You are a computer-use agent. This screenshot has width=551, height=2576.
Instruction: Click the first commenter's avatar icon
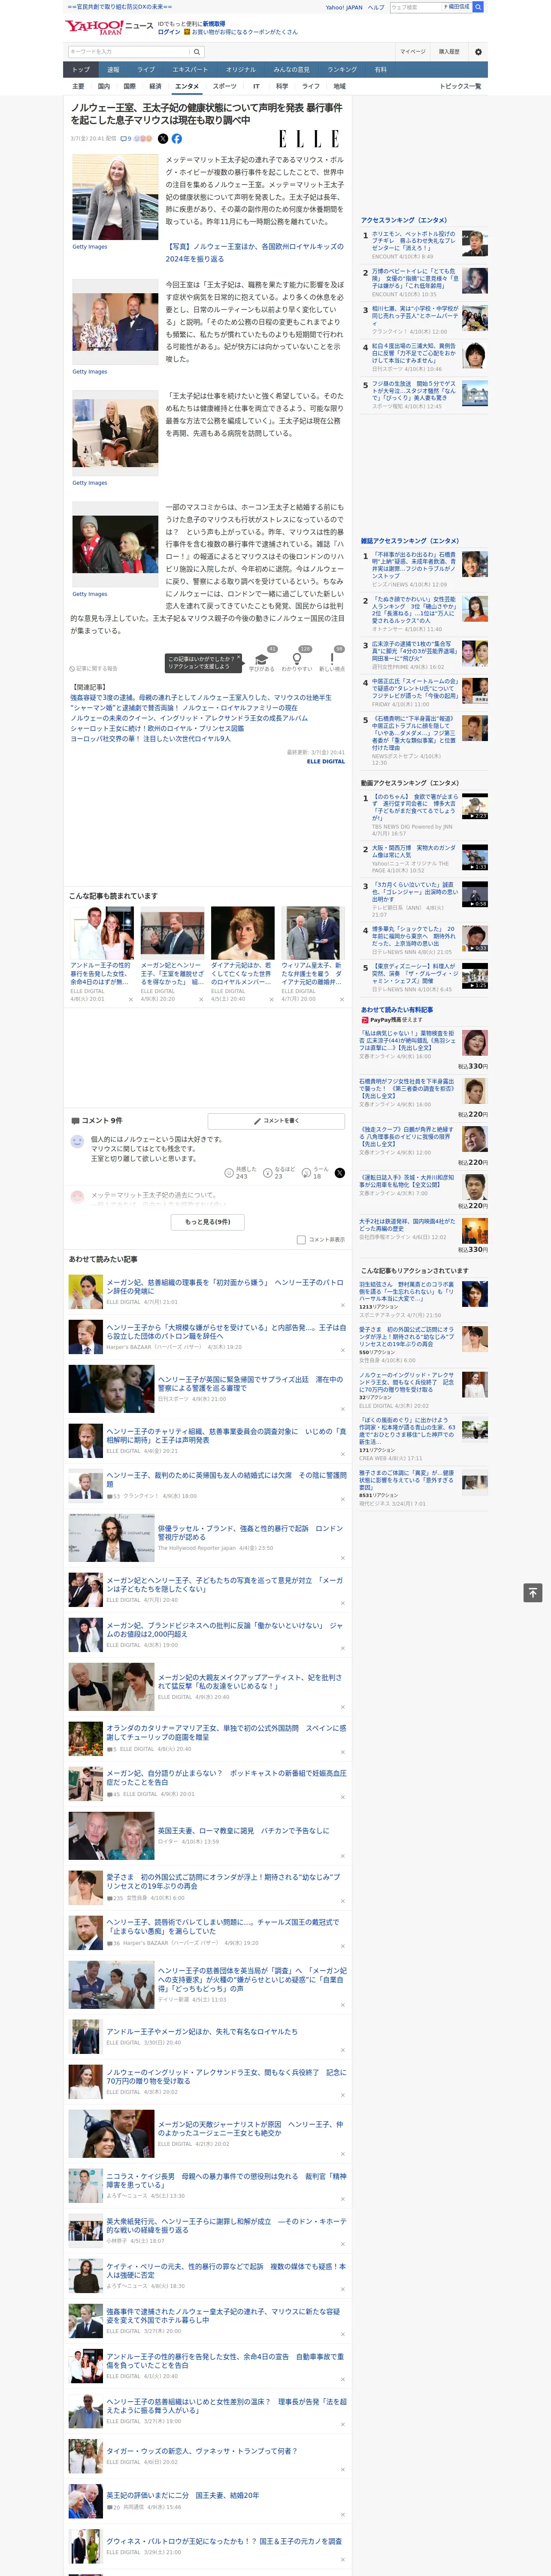pyautogui.click(x=77, y=1141)
